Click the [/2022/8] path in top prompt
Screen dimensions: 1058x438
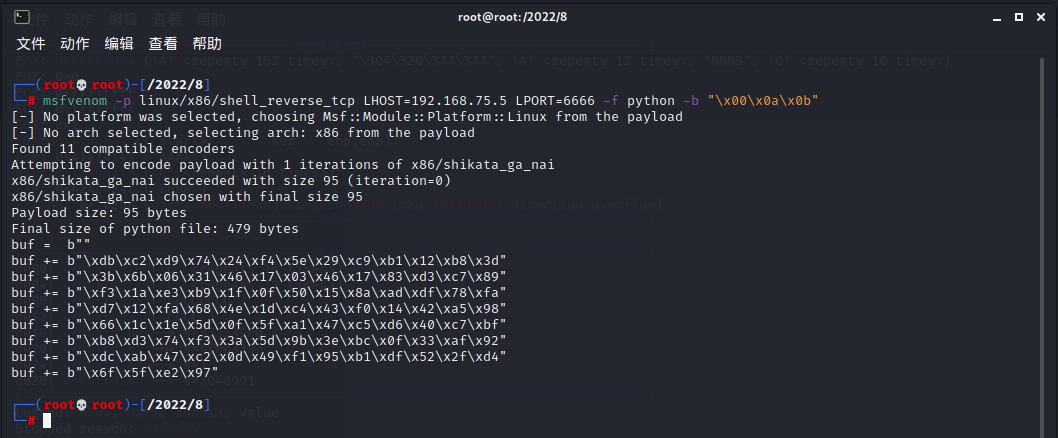tap(175, 85)
